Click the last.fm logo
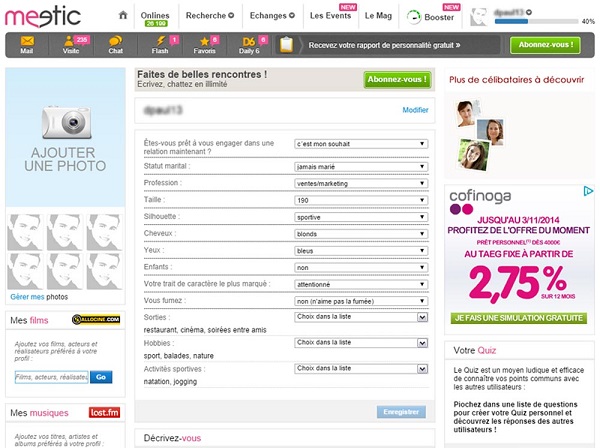 [x=104, y=412]
